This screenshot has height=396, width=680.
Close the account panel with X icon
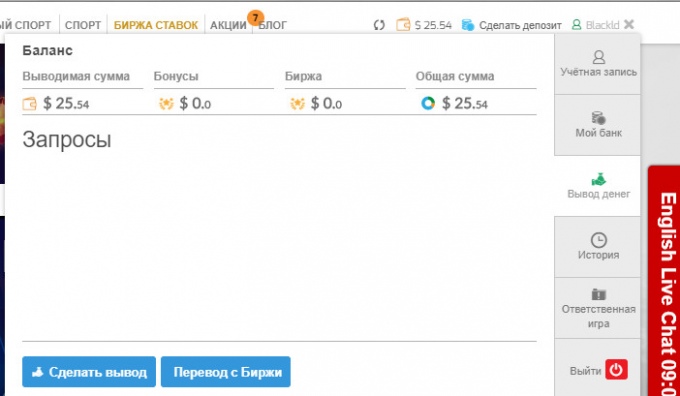[629, 25]
